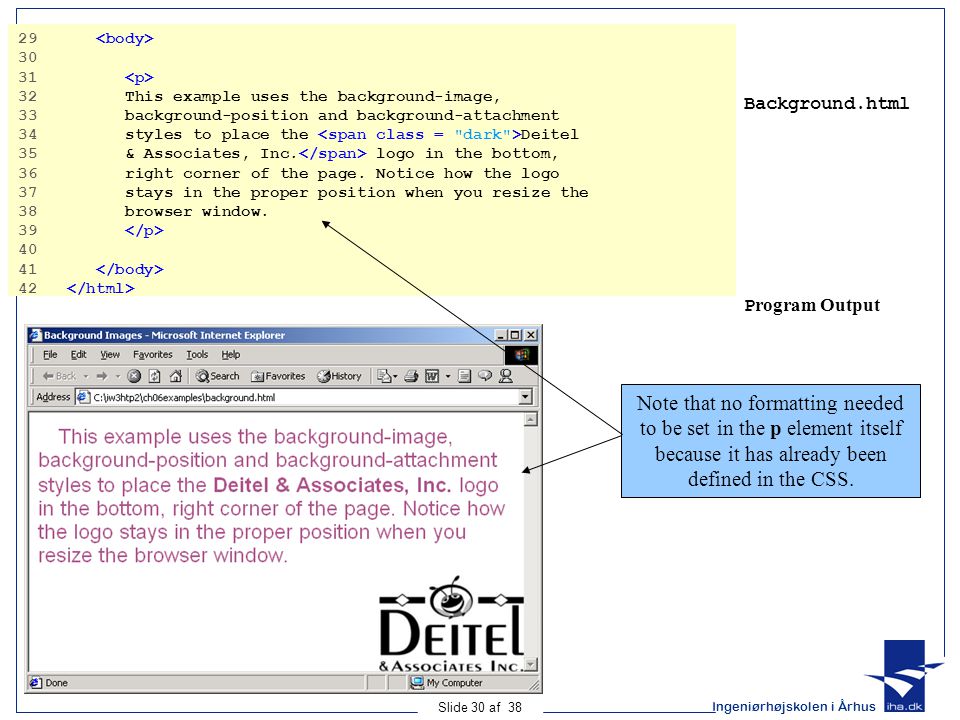Click the blue note box about p element
Image resolution: width=960 pixels, height=720 pixels.
point(770,441)
